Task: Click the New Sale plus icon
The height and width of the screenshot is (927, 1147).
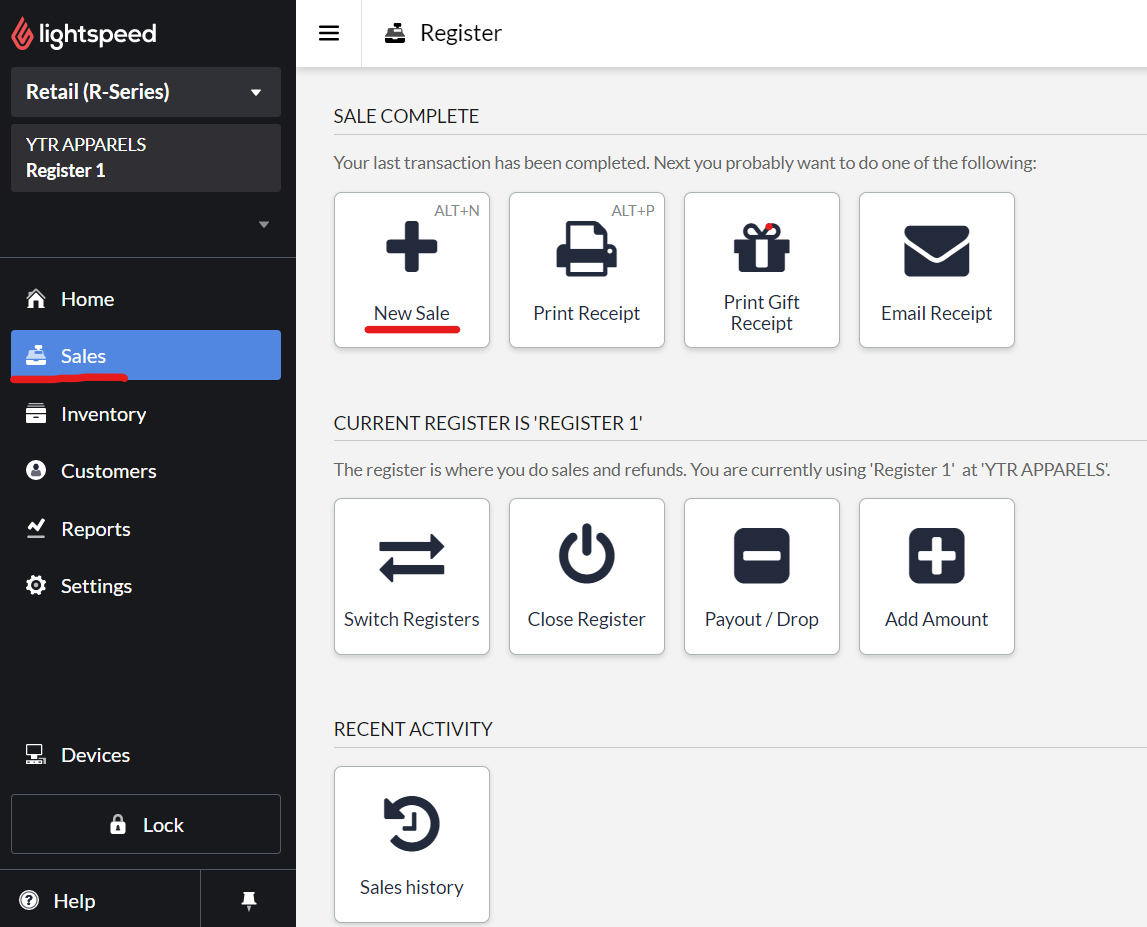Action: (411, 246)
